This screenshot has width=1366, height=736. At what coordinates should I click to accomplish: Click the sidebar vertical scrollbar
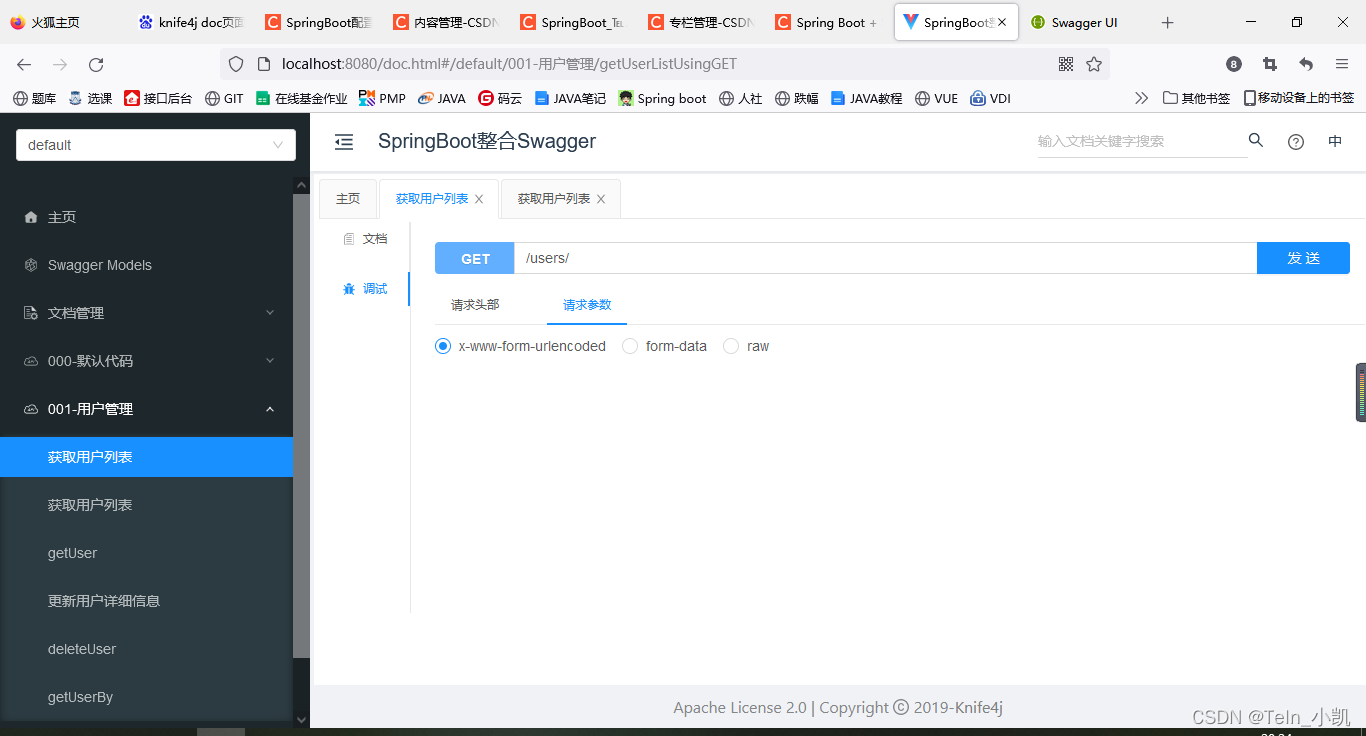[301, 425]
